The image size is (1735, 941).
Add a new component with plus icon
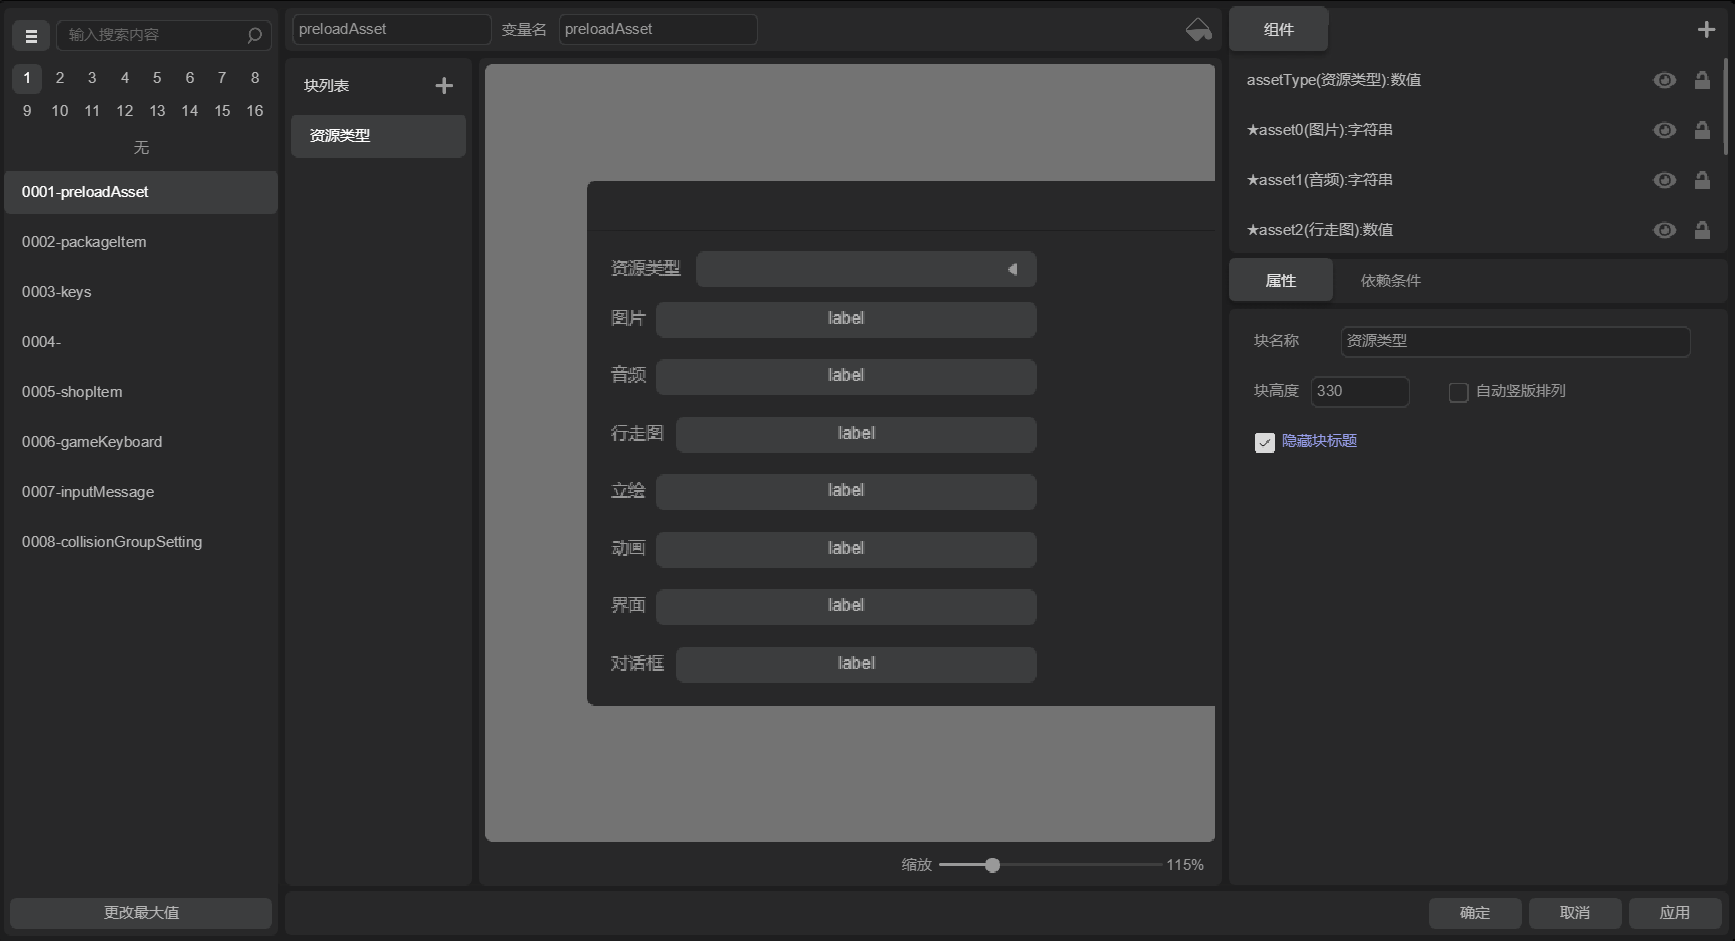click(x=1706, y=30)
